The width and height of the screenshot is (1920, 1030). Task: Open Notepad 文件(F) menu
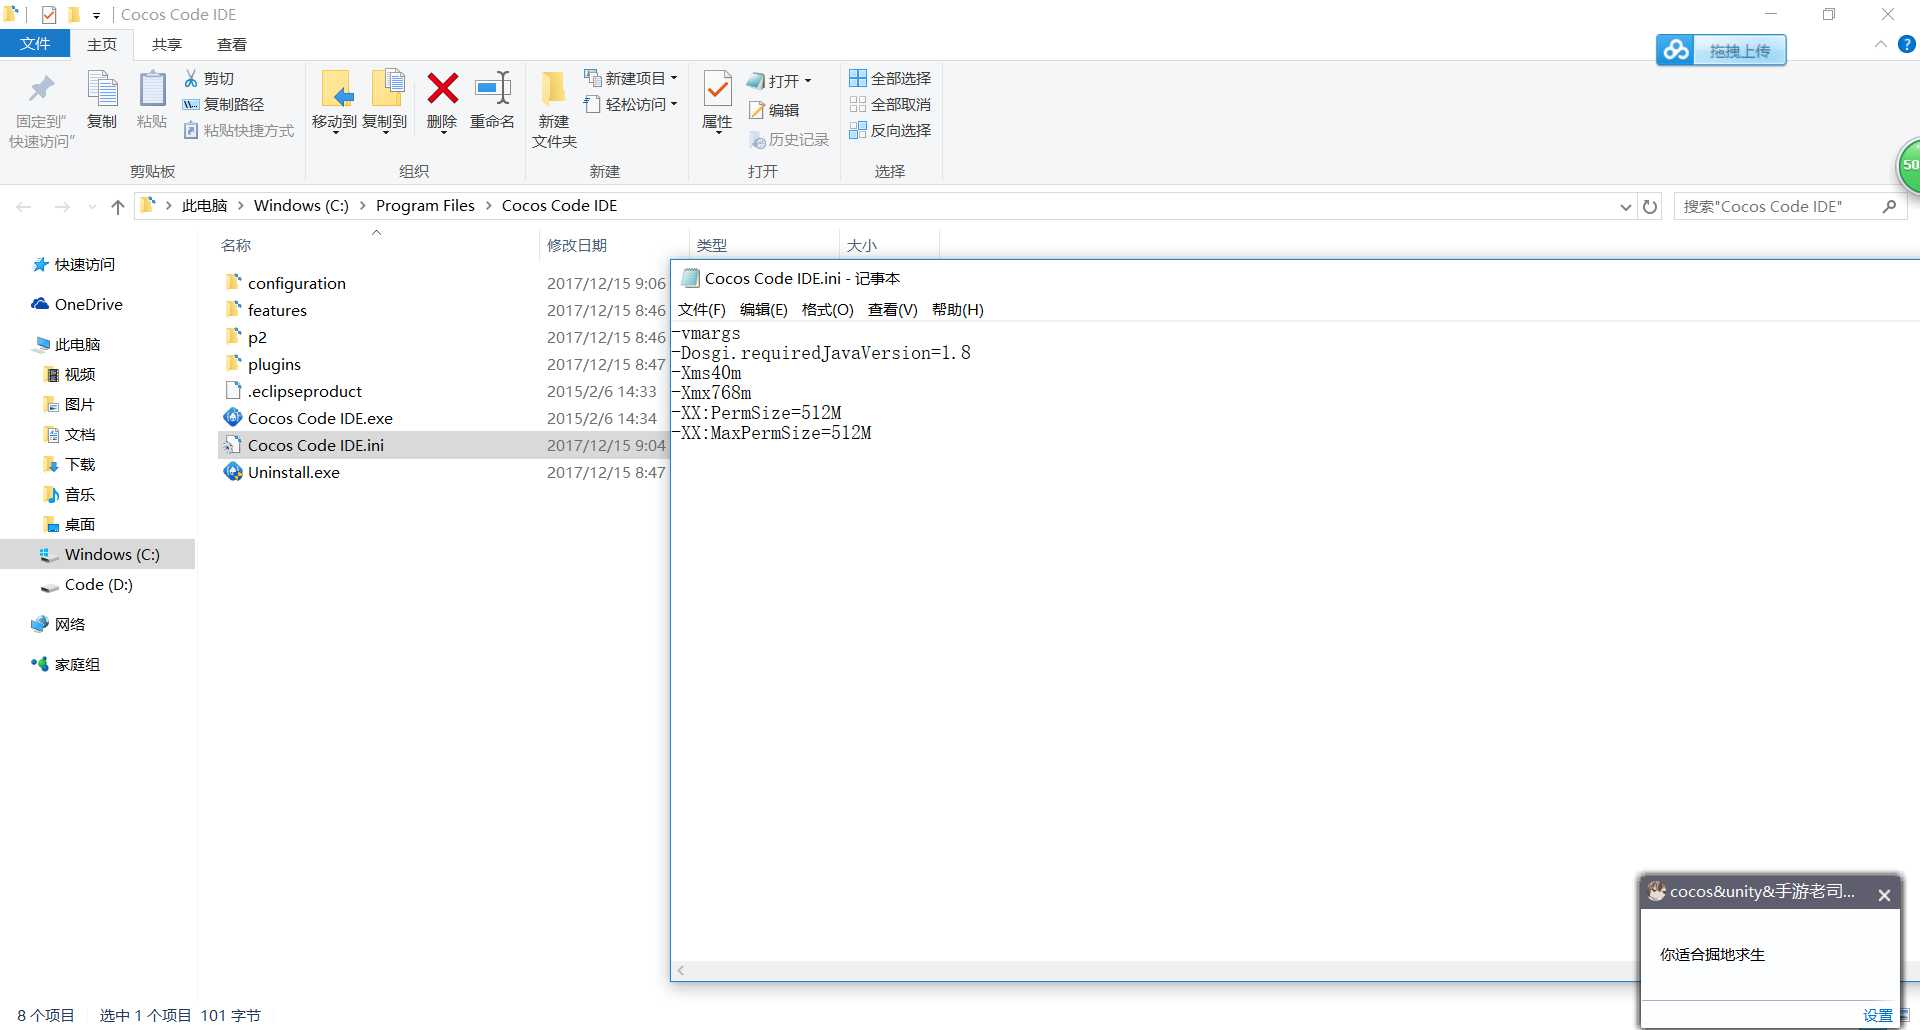702,309
